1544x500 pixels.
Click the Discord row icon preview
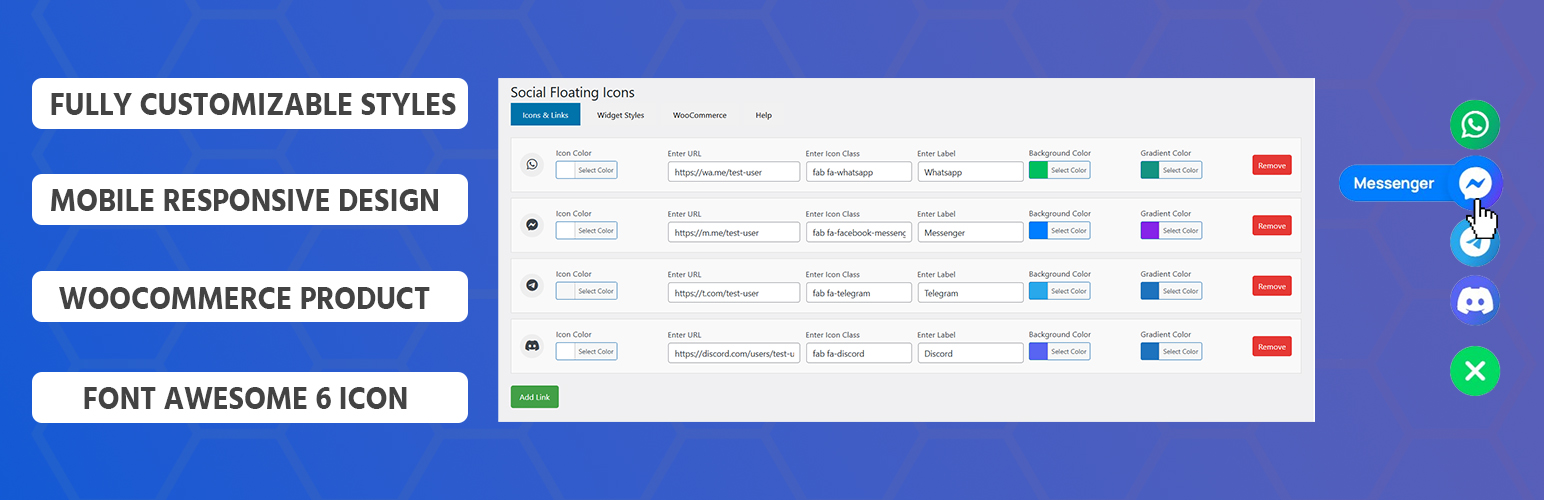click(532, 346)
